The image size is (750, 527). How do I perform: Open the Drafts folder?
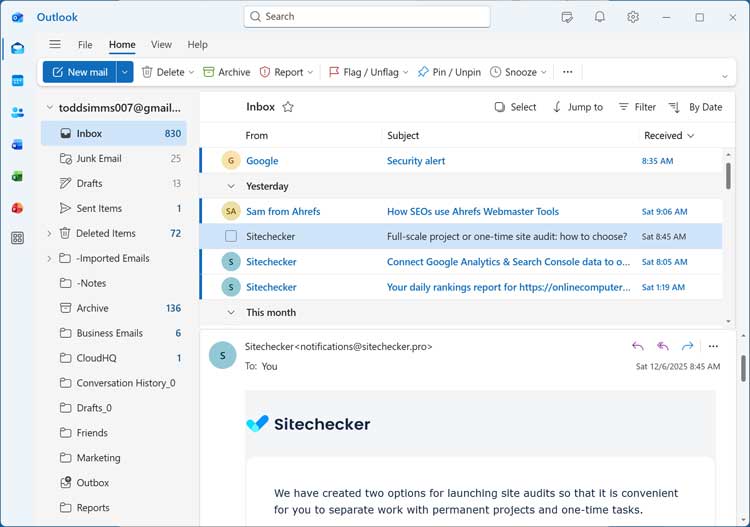[114, 183]
